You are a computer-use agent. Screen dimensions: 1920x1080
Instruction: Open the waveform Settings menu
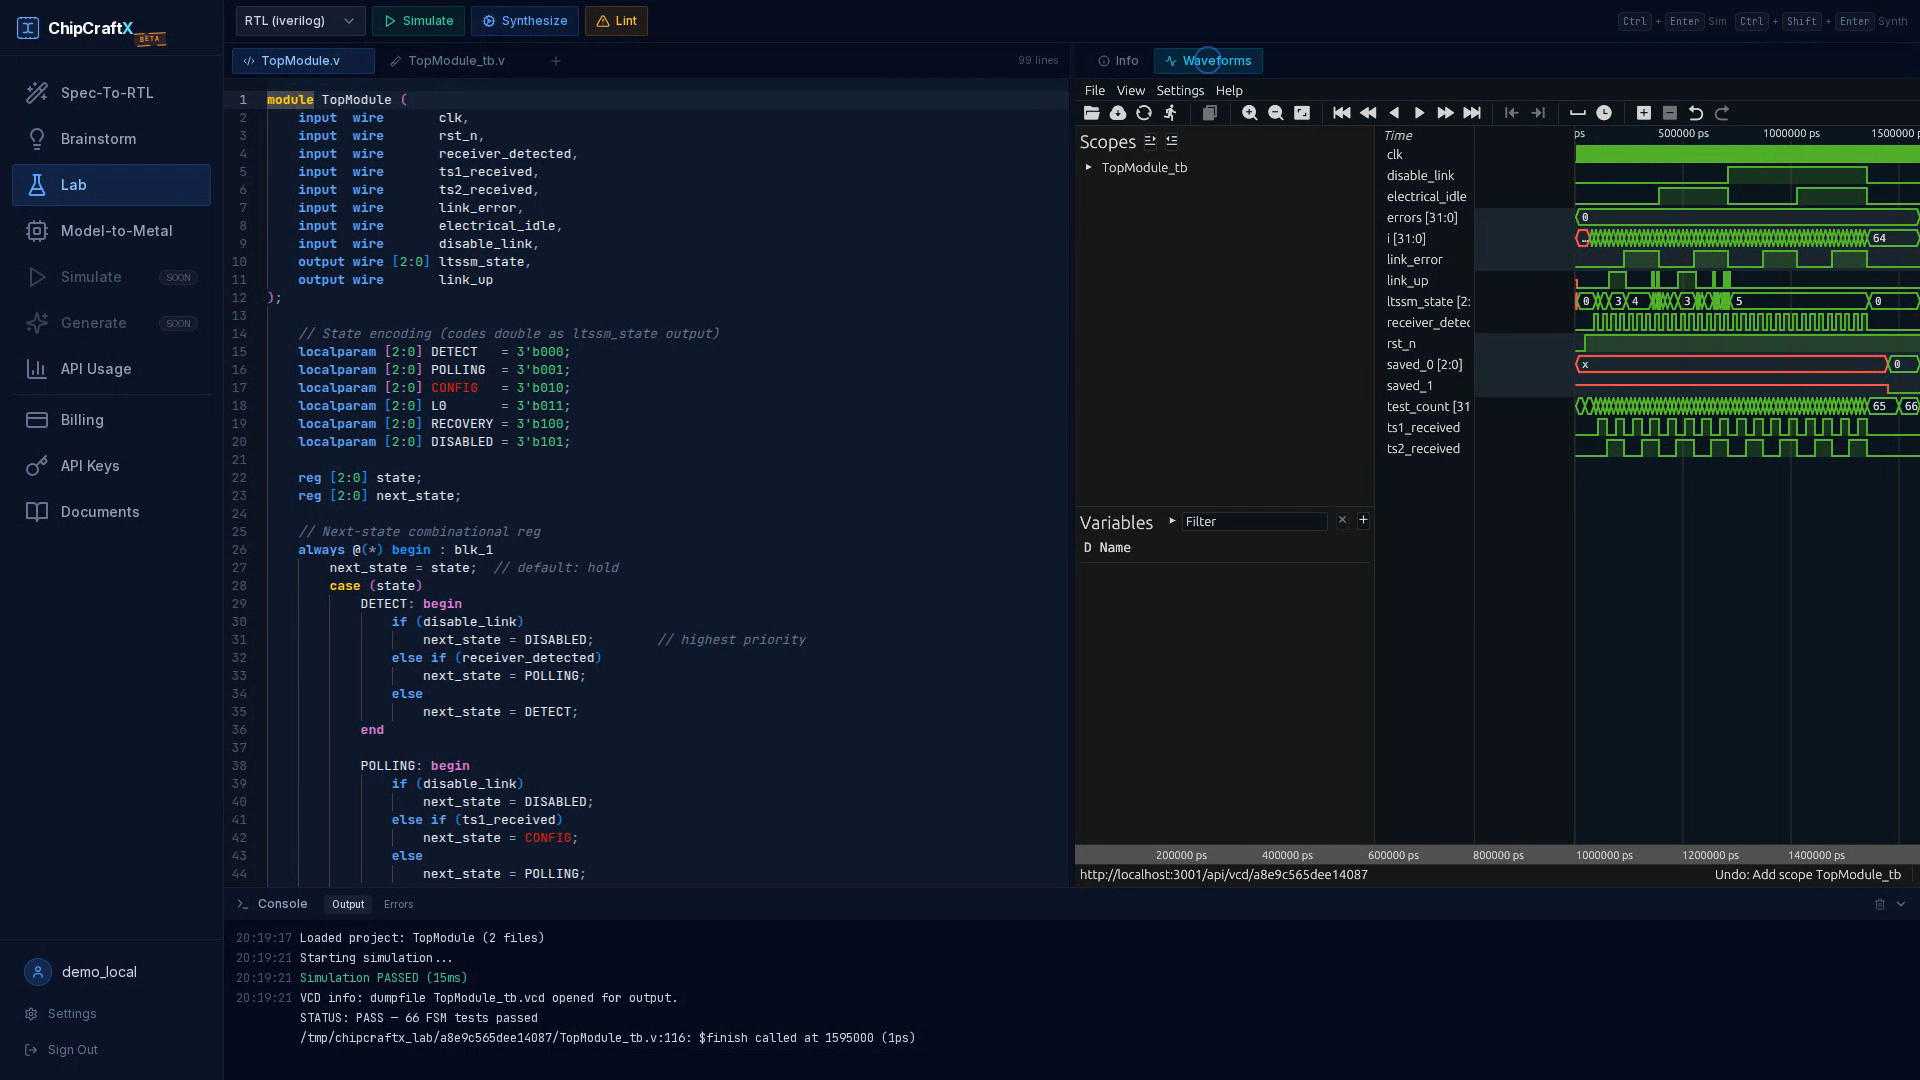[x=1180, y=90]
